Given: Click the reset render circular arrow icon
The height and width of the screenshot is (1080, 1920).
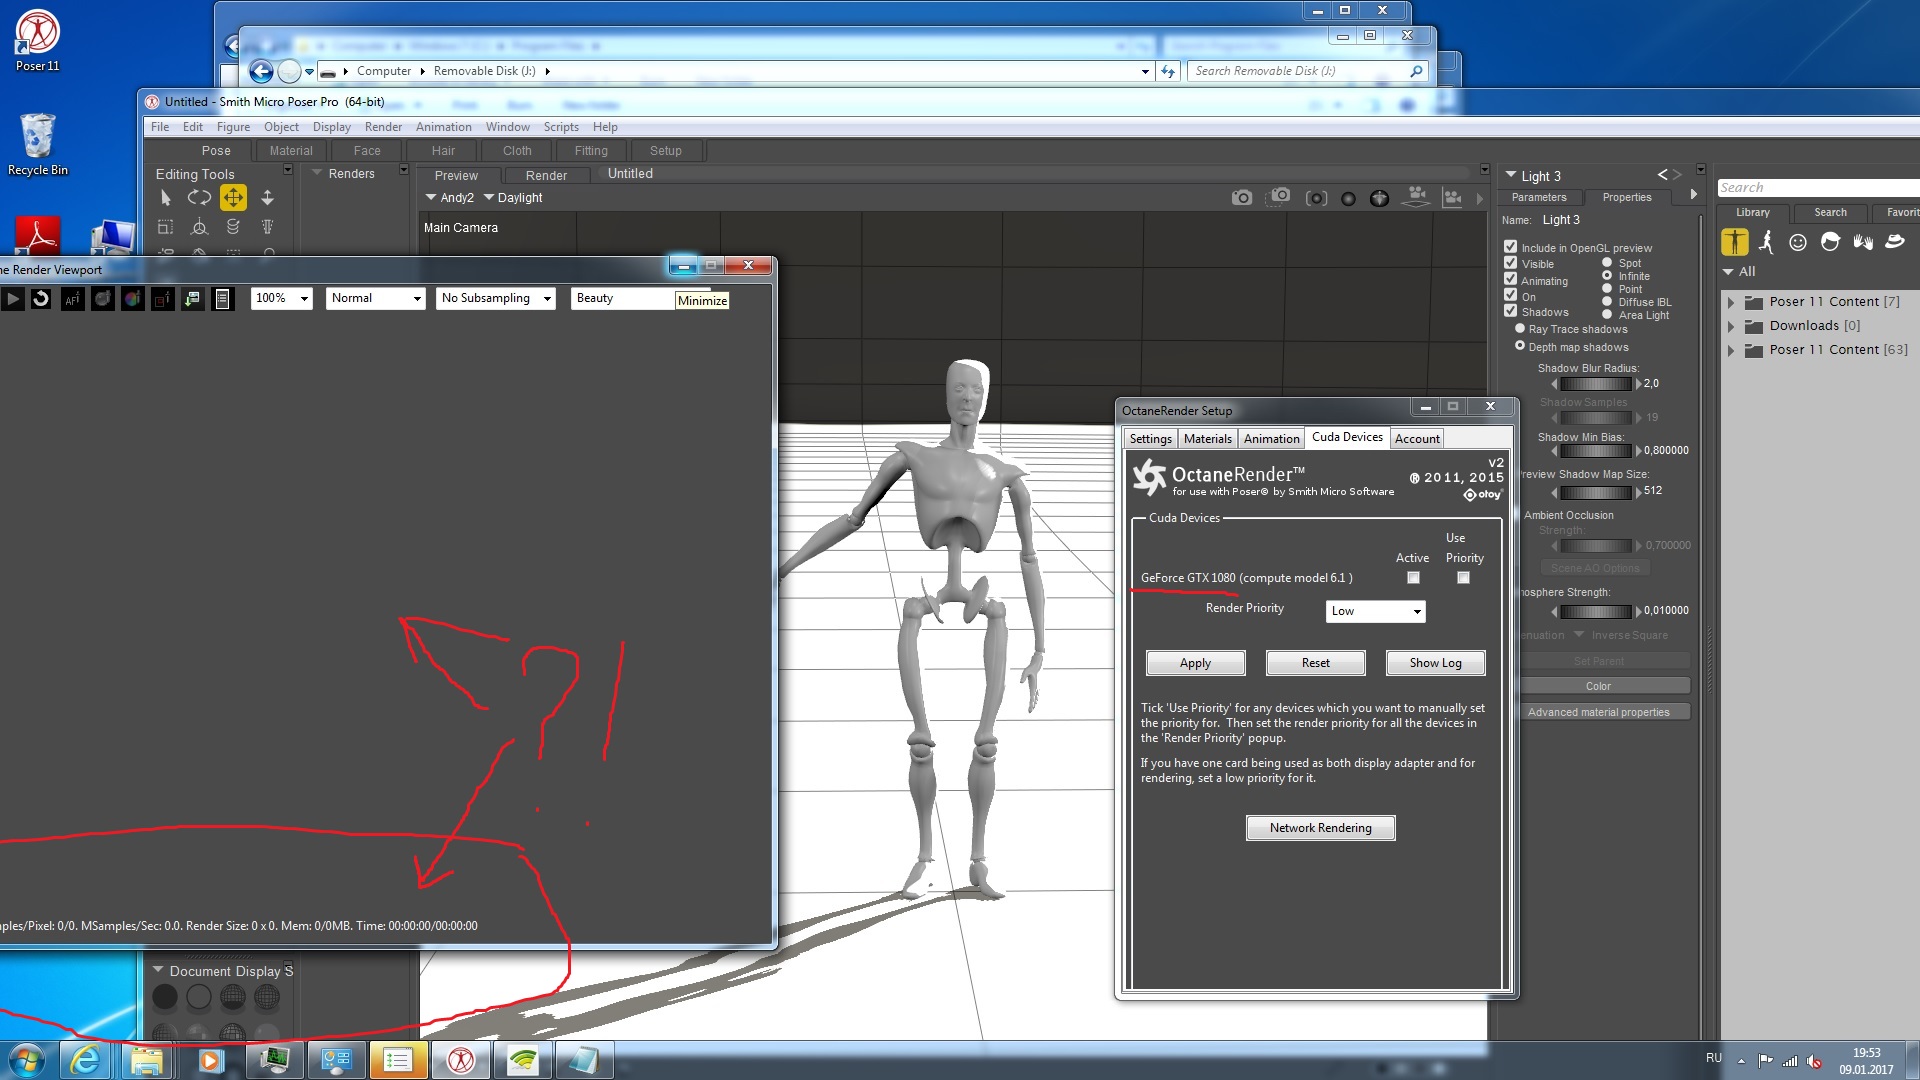Looking at the screenshot, I should (x=41, y=298).
